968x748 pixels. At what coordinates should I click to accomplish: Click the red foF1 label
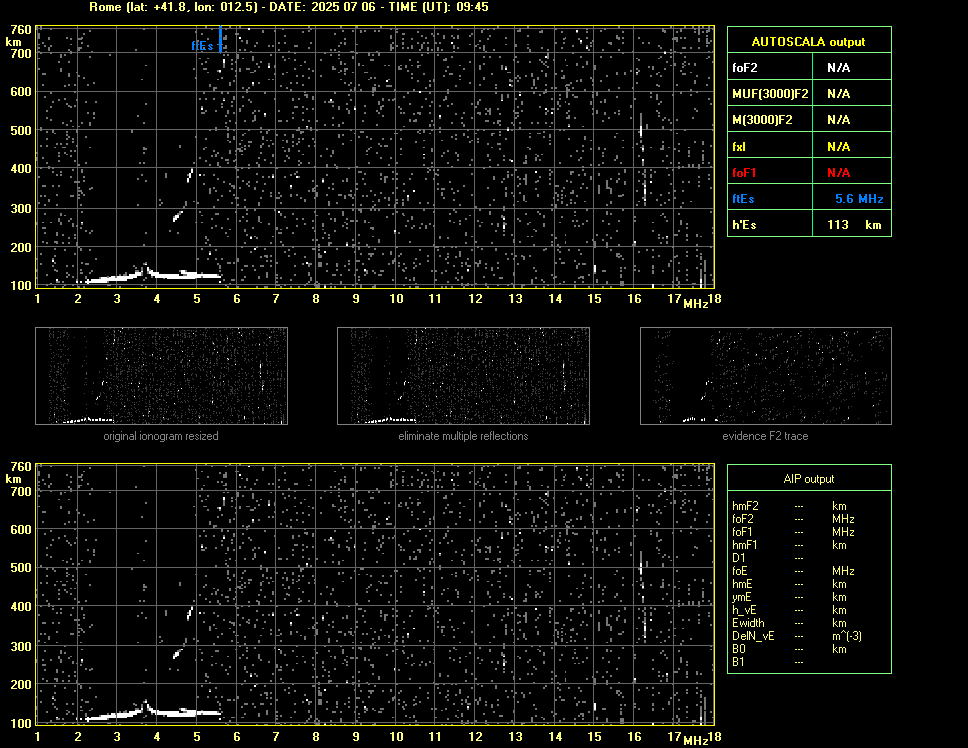coord(744,173)
